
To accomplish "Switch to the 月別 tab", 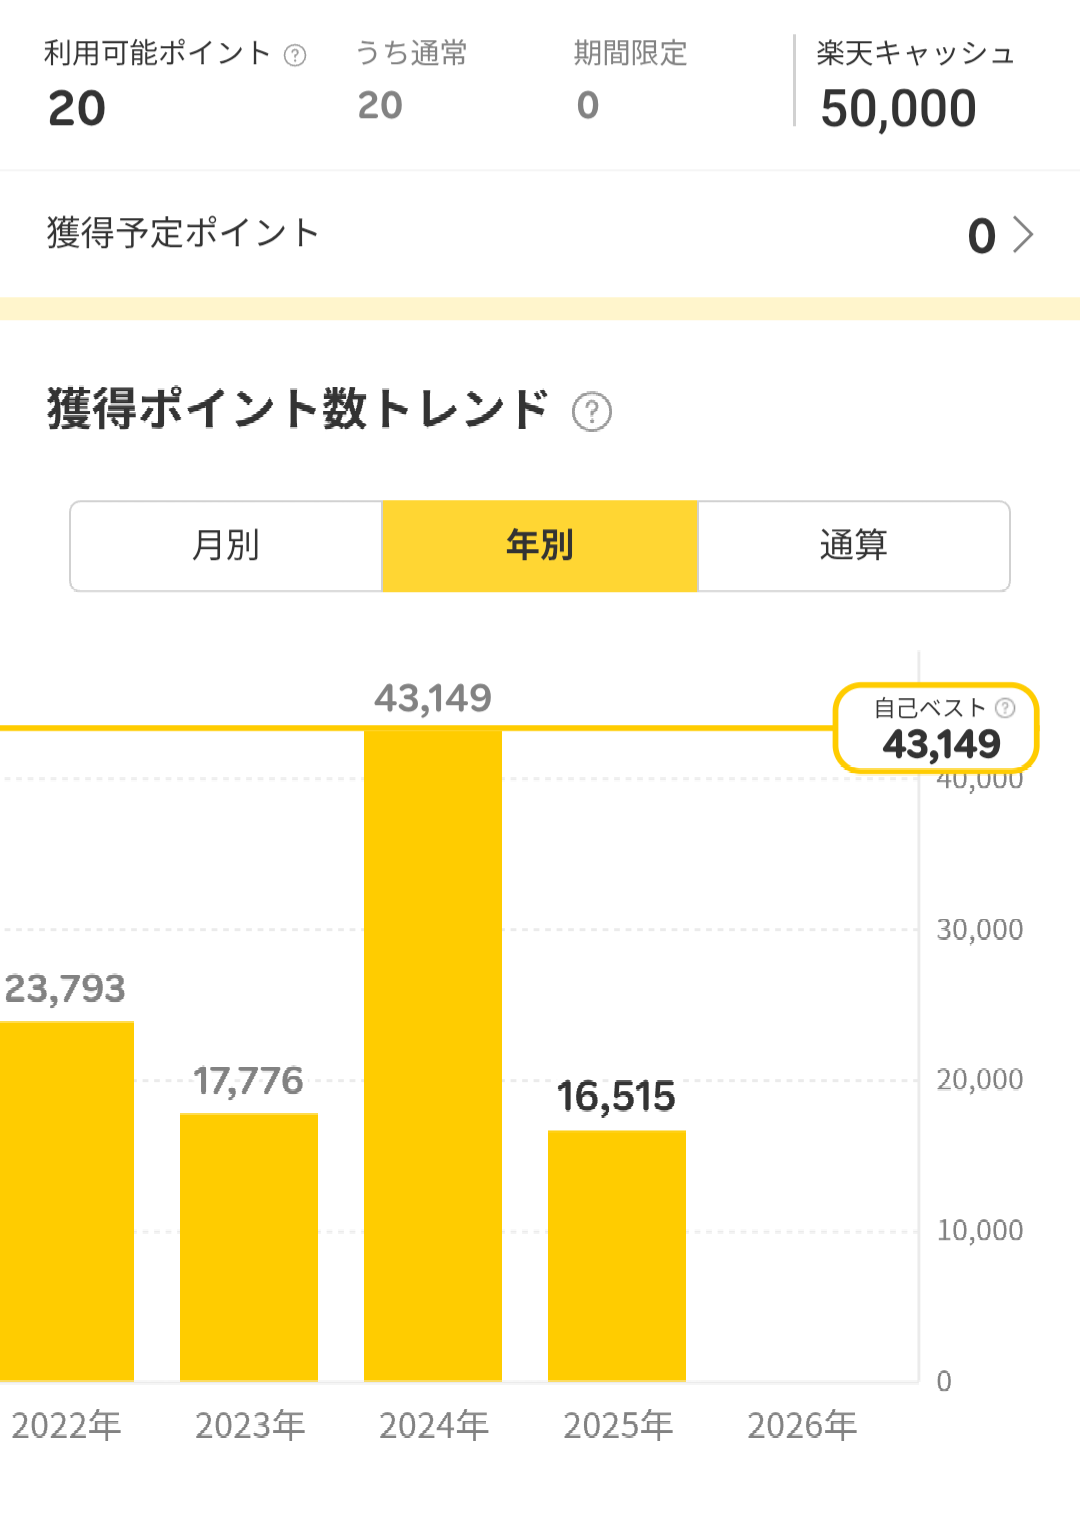I will click(226, 546).
